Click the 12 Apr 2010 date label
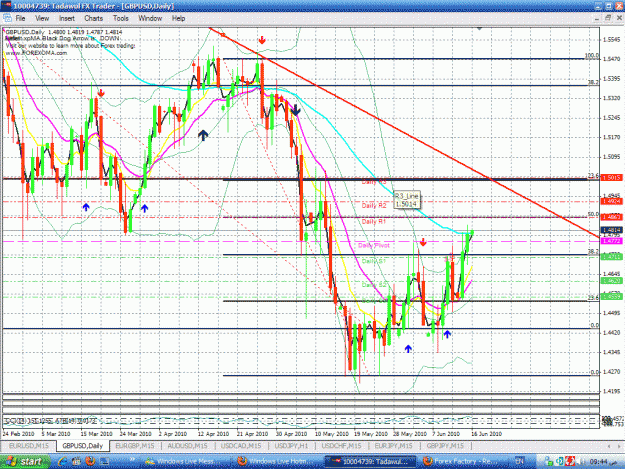625x469 pixels. tap(214, 434)
